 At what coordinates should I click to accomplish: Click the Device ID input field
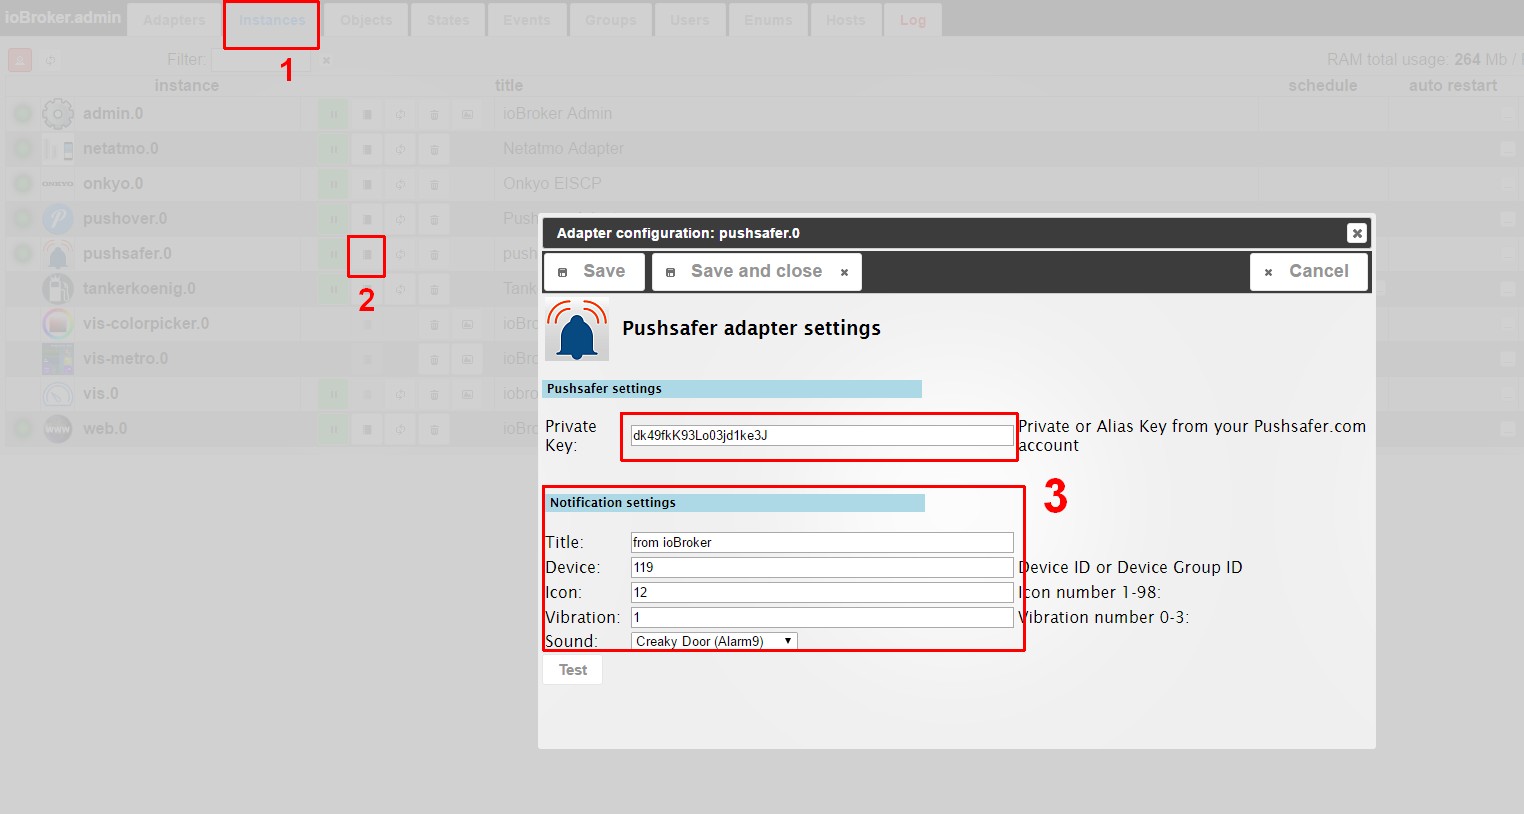[822, 567]
